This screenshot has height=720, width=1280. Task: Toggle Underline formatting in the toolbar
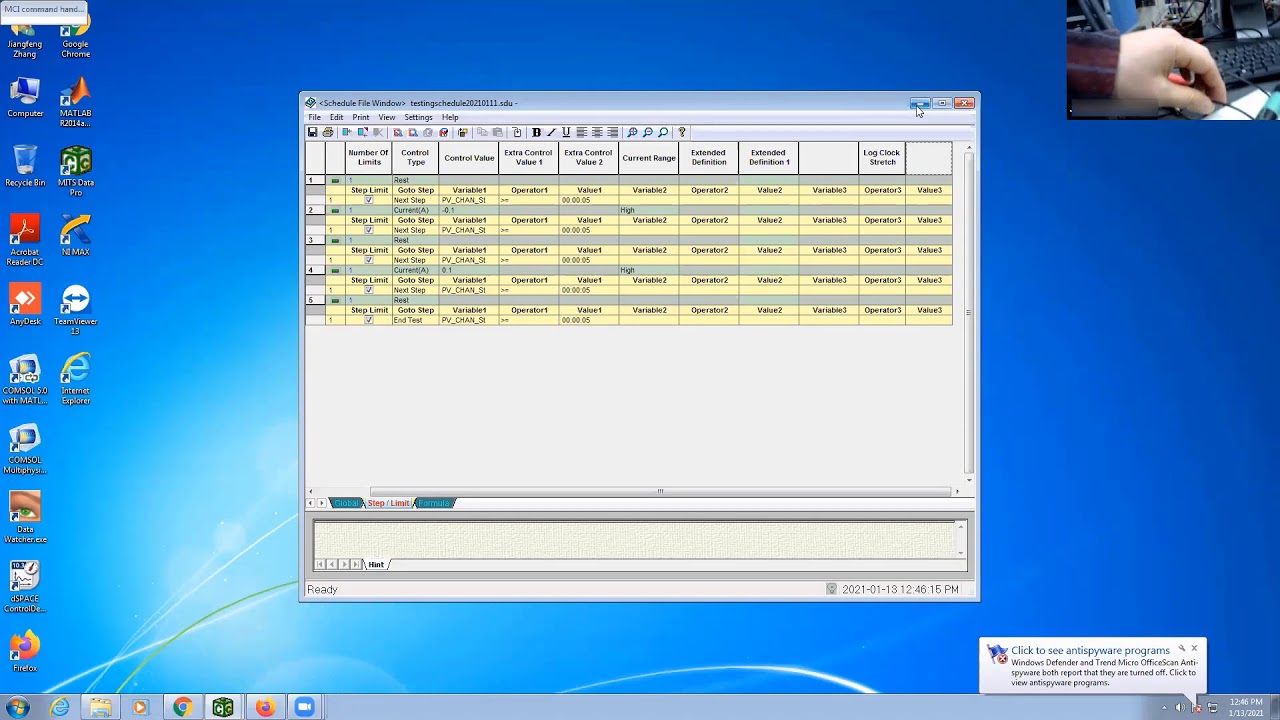(x=566, y=132)
